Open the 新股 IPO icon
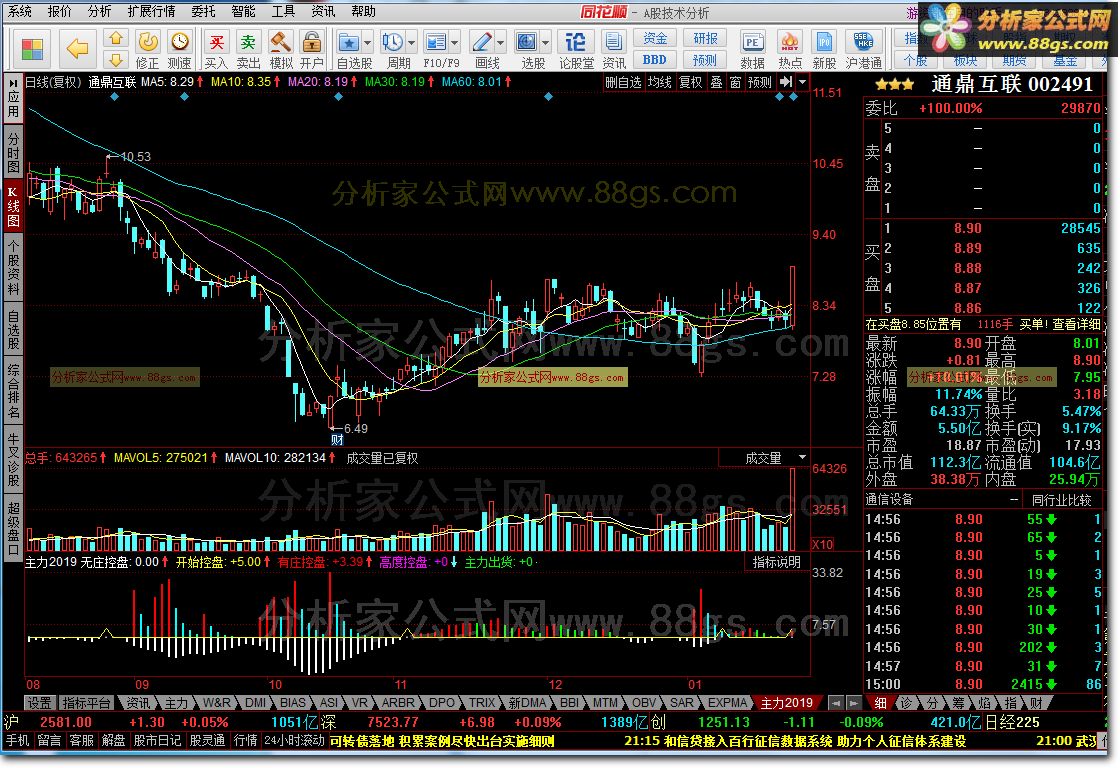Viewport: 1120px width, 768px height. [824, 49]
